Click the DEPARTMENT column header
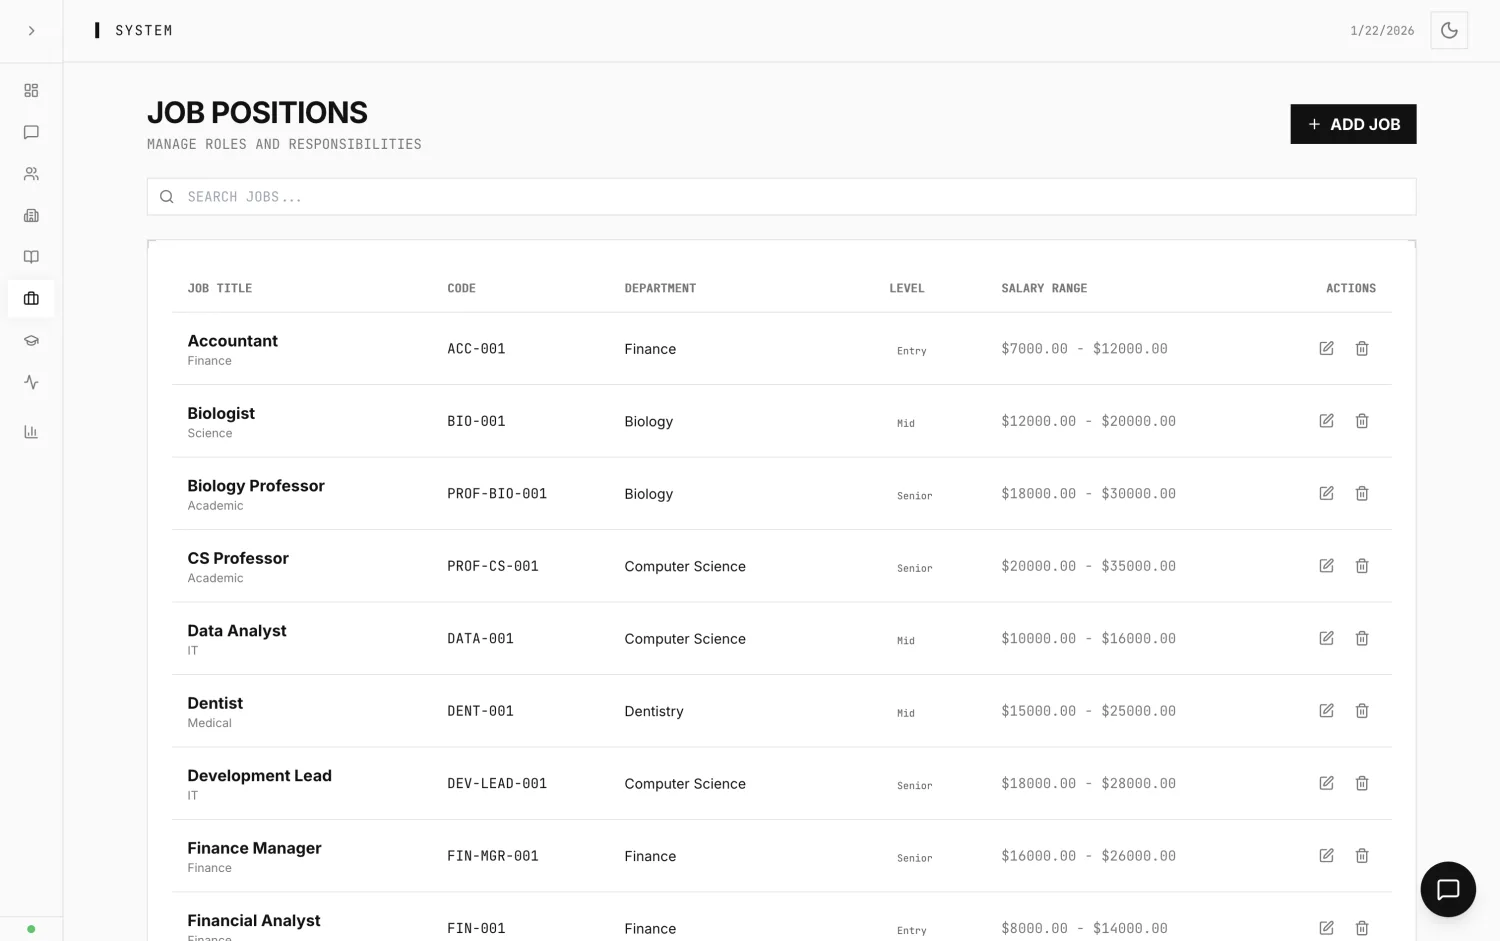Viewport: 1500px width, 941px height. pyautogui.click(x=660, y=288)
